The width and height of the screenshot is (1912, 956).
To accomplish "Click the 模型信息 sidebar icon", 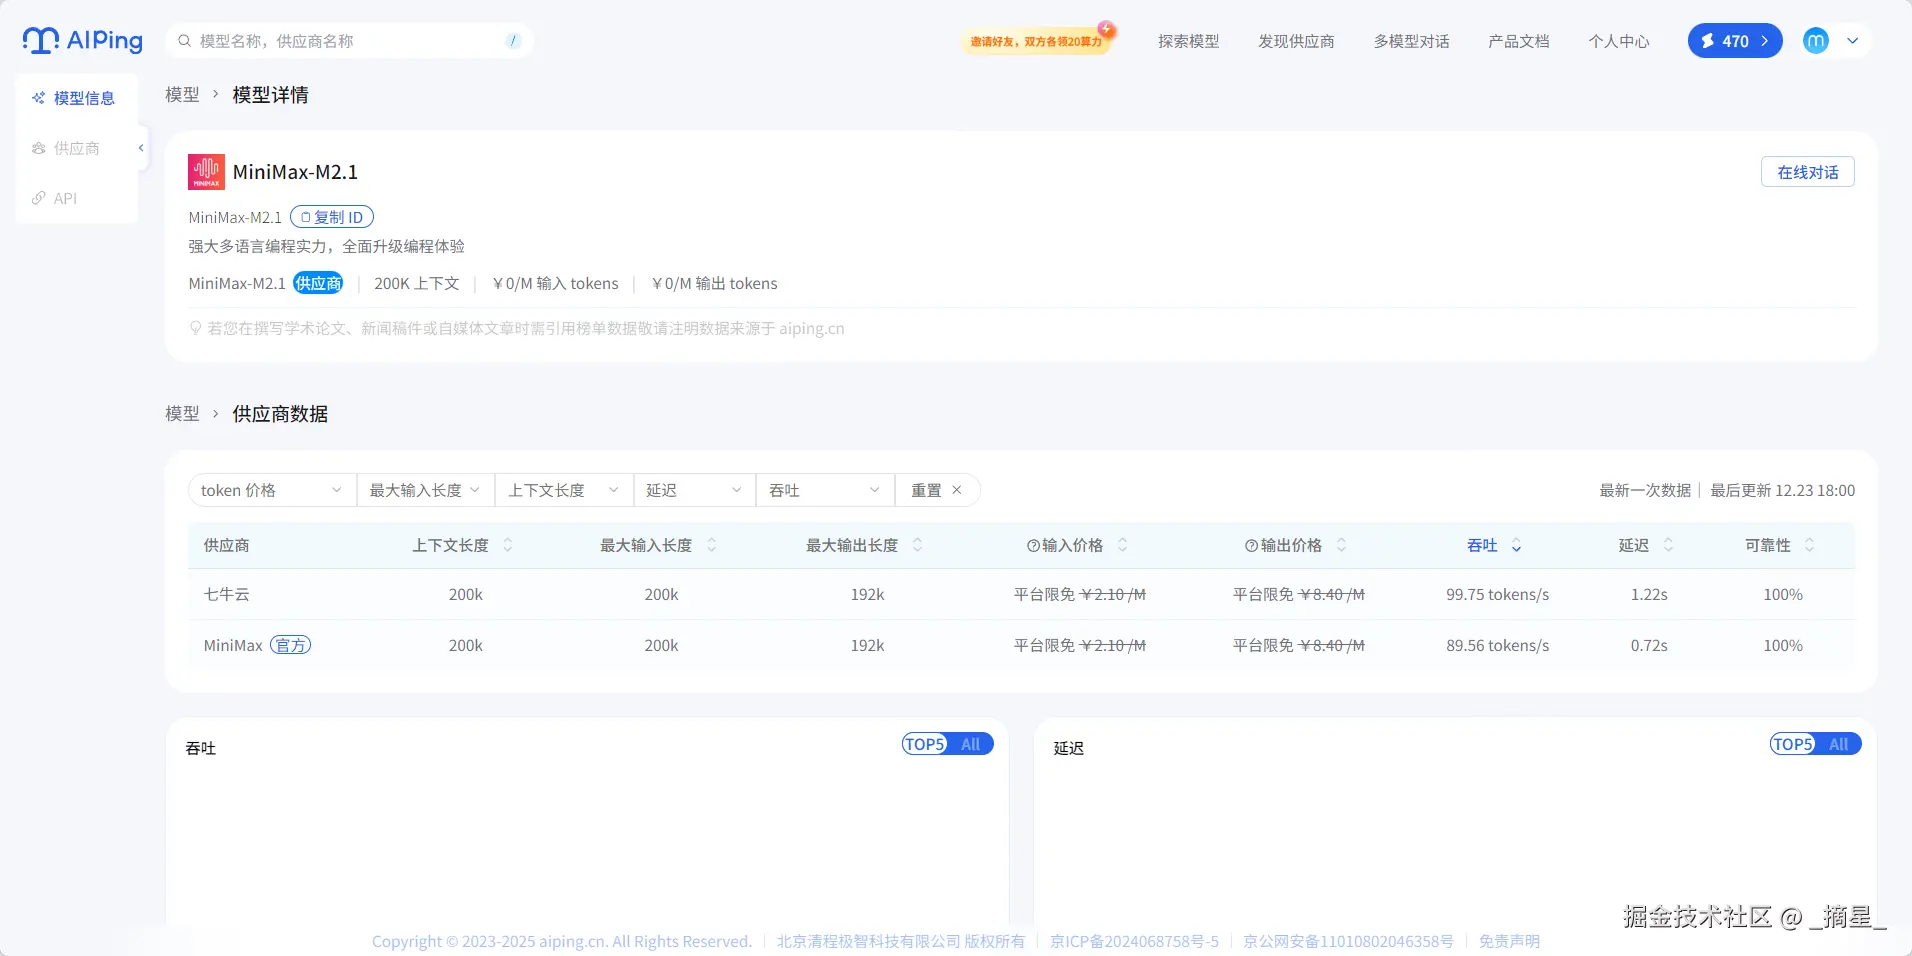I will [39, 98].
